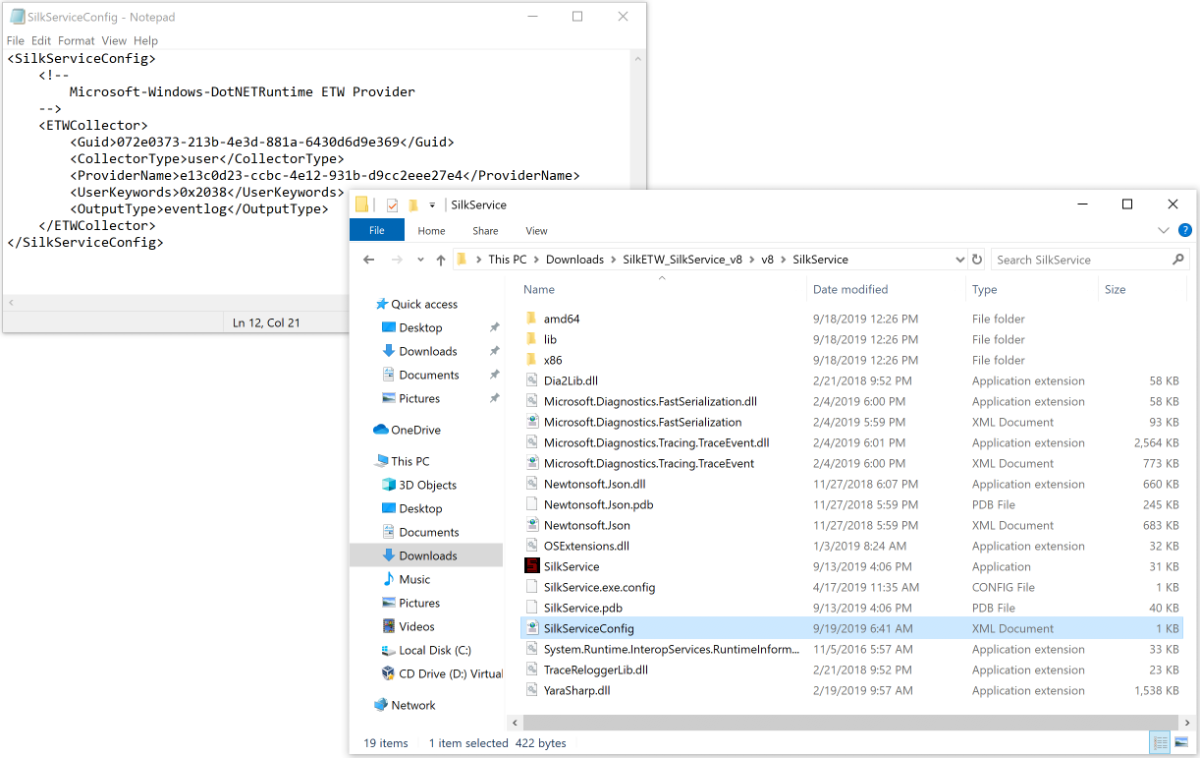Viewport: 1200px width, 758px height.
Task: Click the New folder quick access icon
Action: 413,205
